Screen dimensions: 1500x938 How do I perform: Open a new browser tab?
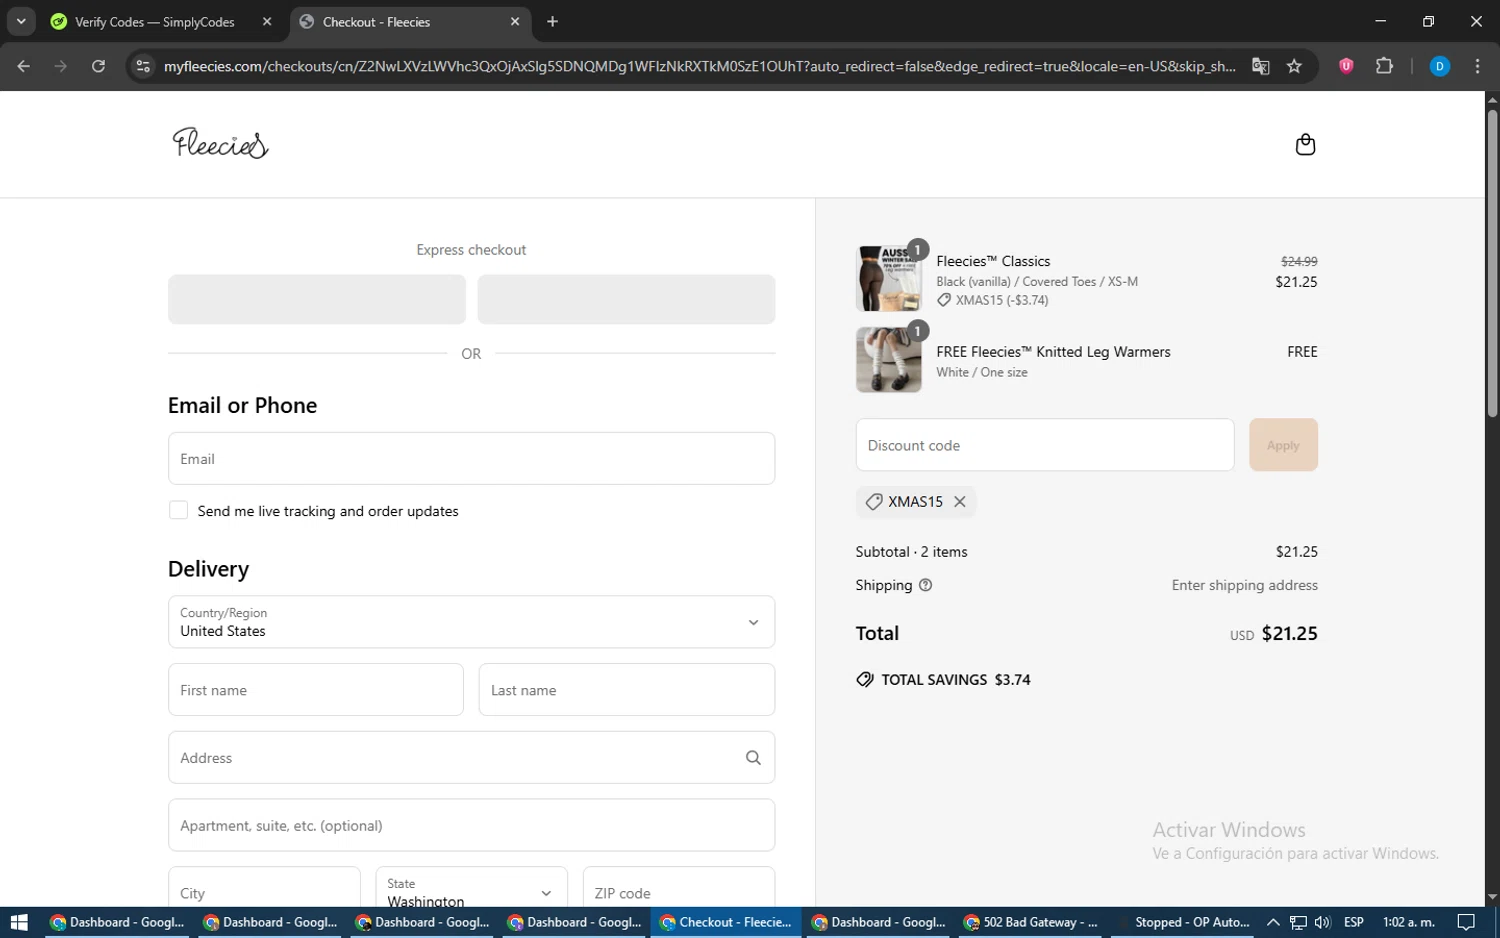[552, 21]
